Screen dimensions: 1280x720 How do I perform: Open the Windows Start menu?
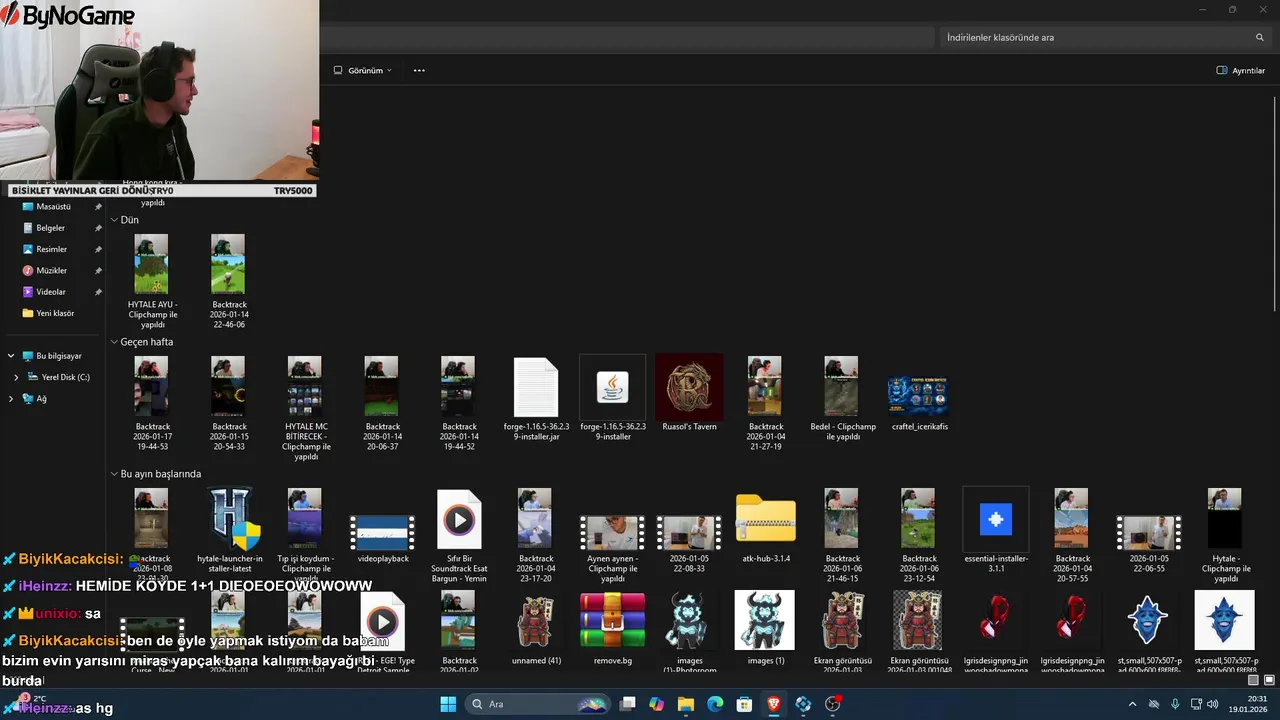tap(448, 704)
